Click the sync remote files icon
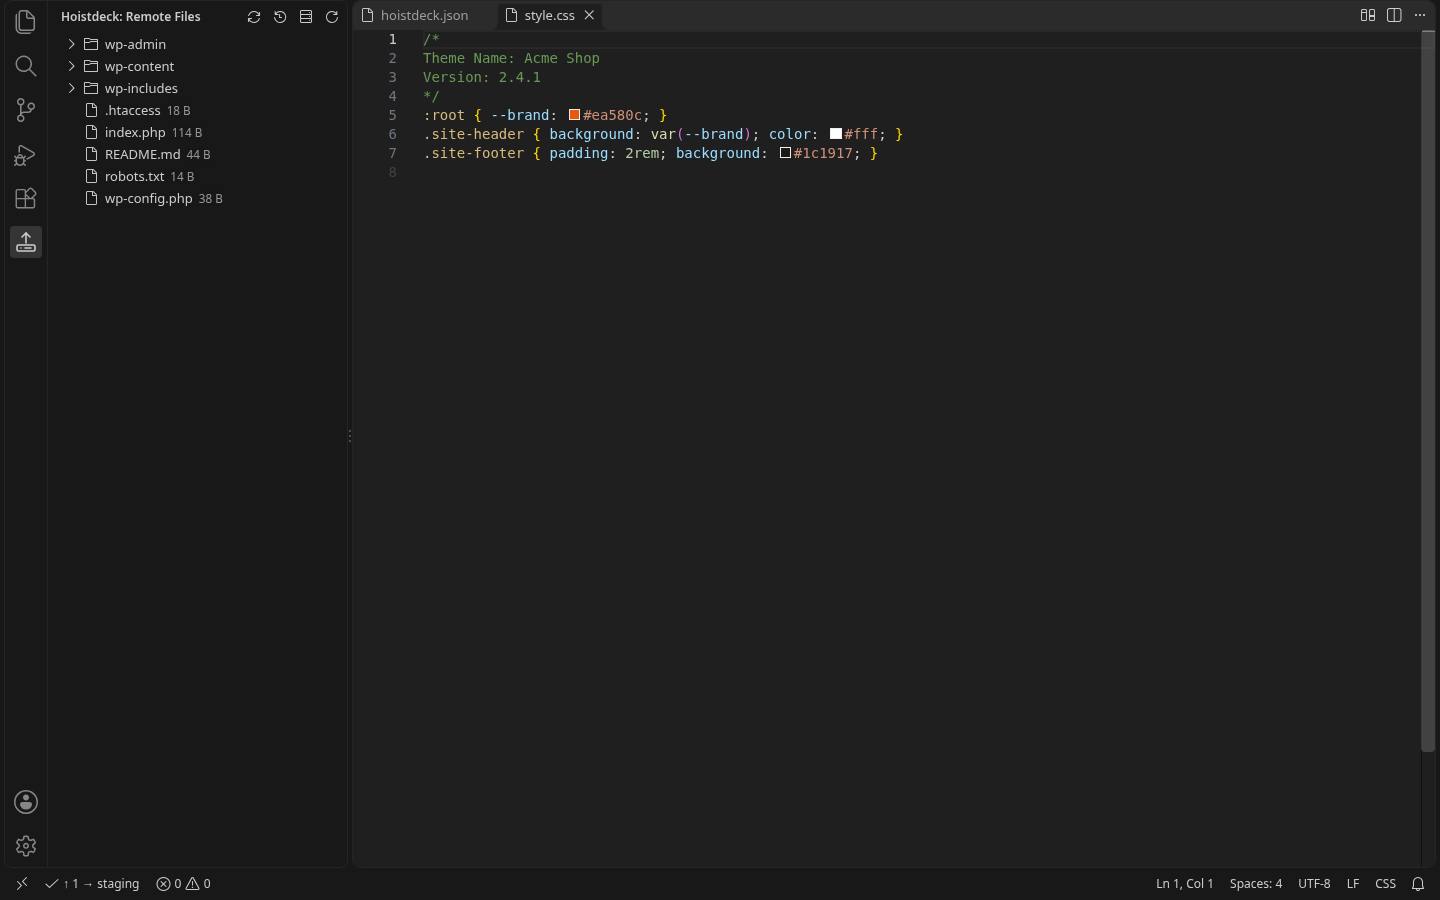This screenshot has width=1440, height=900. tap(254, 17)
